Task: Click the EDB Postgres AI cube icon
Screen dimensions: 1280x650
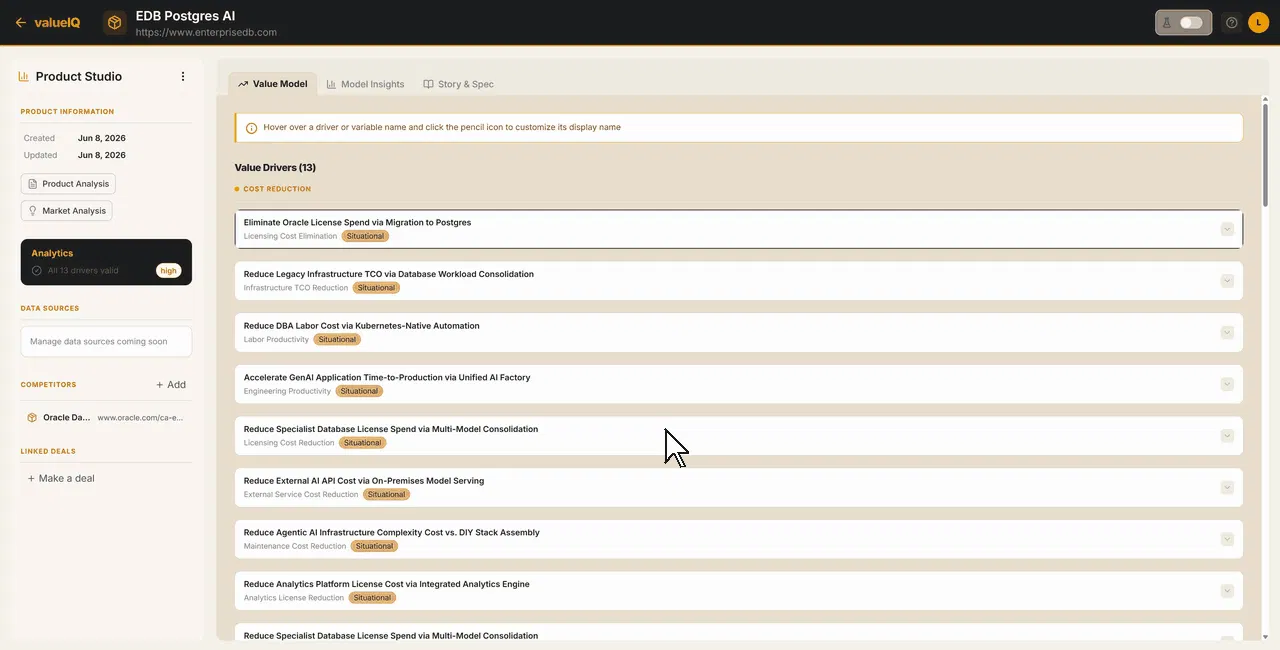Action: point(115,22)
